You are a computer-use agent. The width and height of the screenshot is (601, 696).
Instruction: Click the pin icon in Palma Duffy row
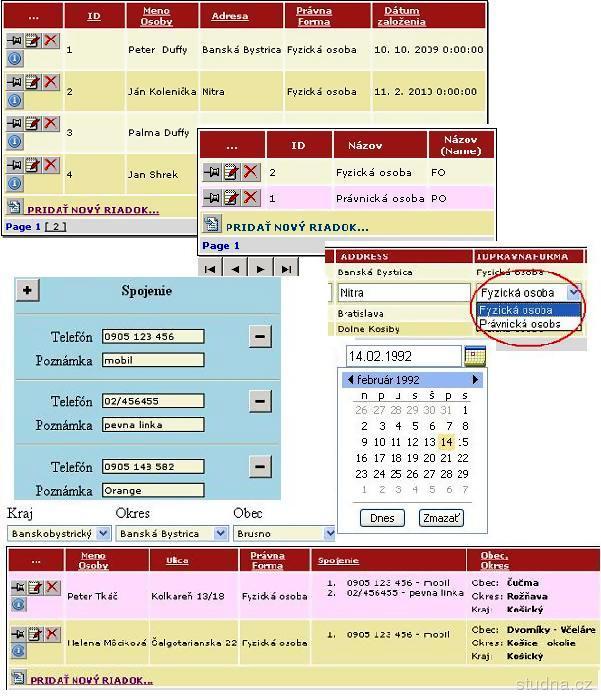click(x=15, y=123)
